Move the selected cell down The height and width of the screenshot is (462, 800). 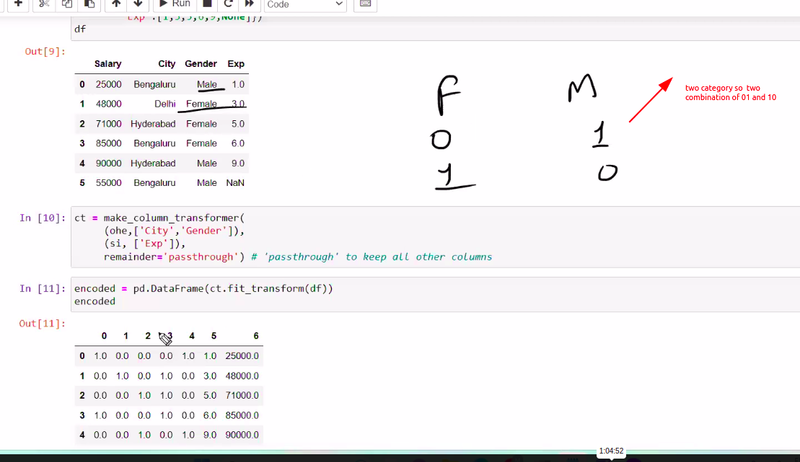[x=139, y=4]
